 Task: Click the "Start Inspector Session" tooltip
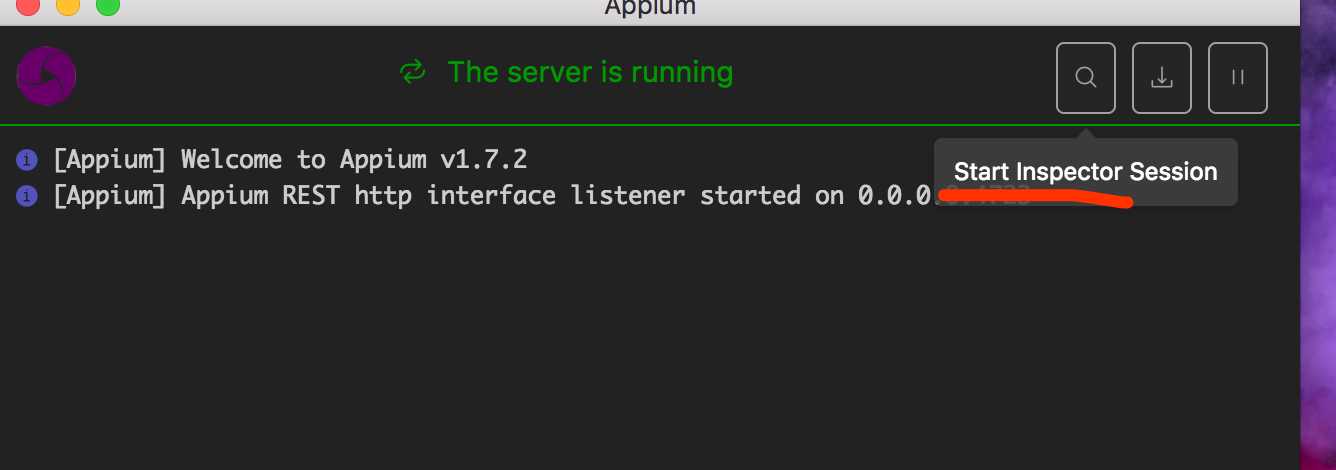[x=1085, y=172]
